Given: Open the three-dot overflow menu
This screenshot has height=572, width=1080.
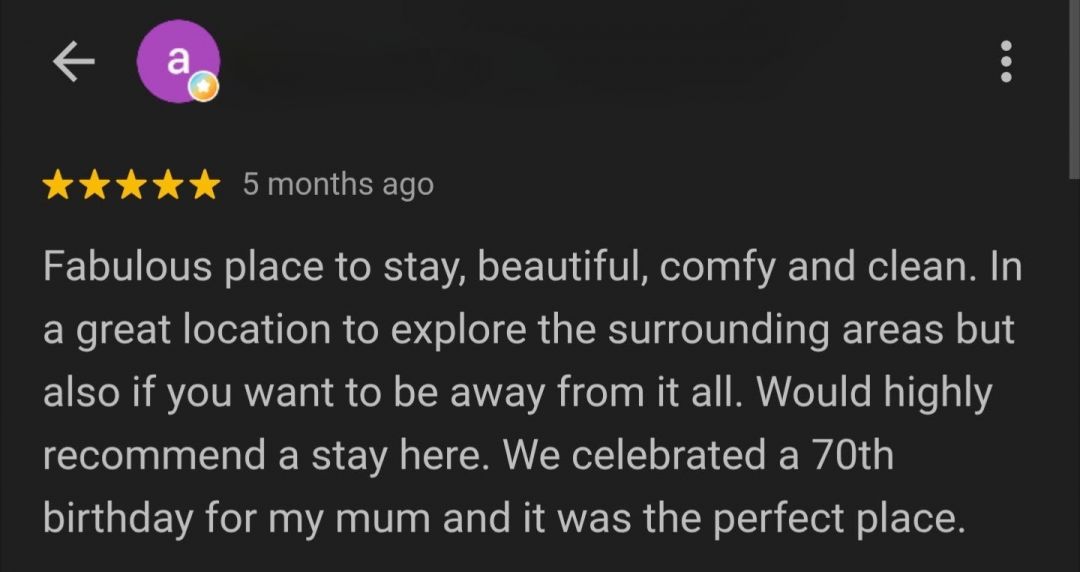Looking at the screenshot, I should [1006, 61].
